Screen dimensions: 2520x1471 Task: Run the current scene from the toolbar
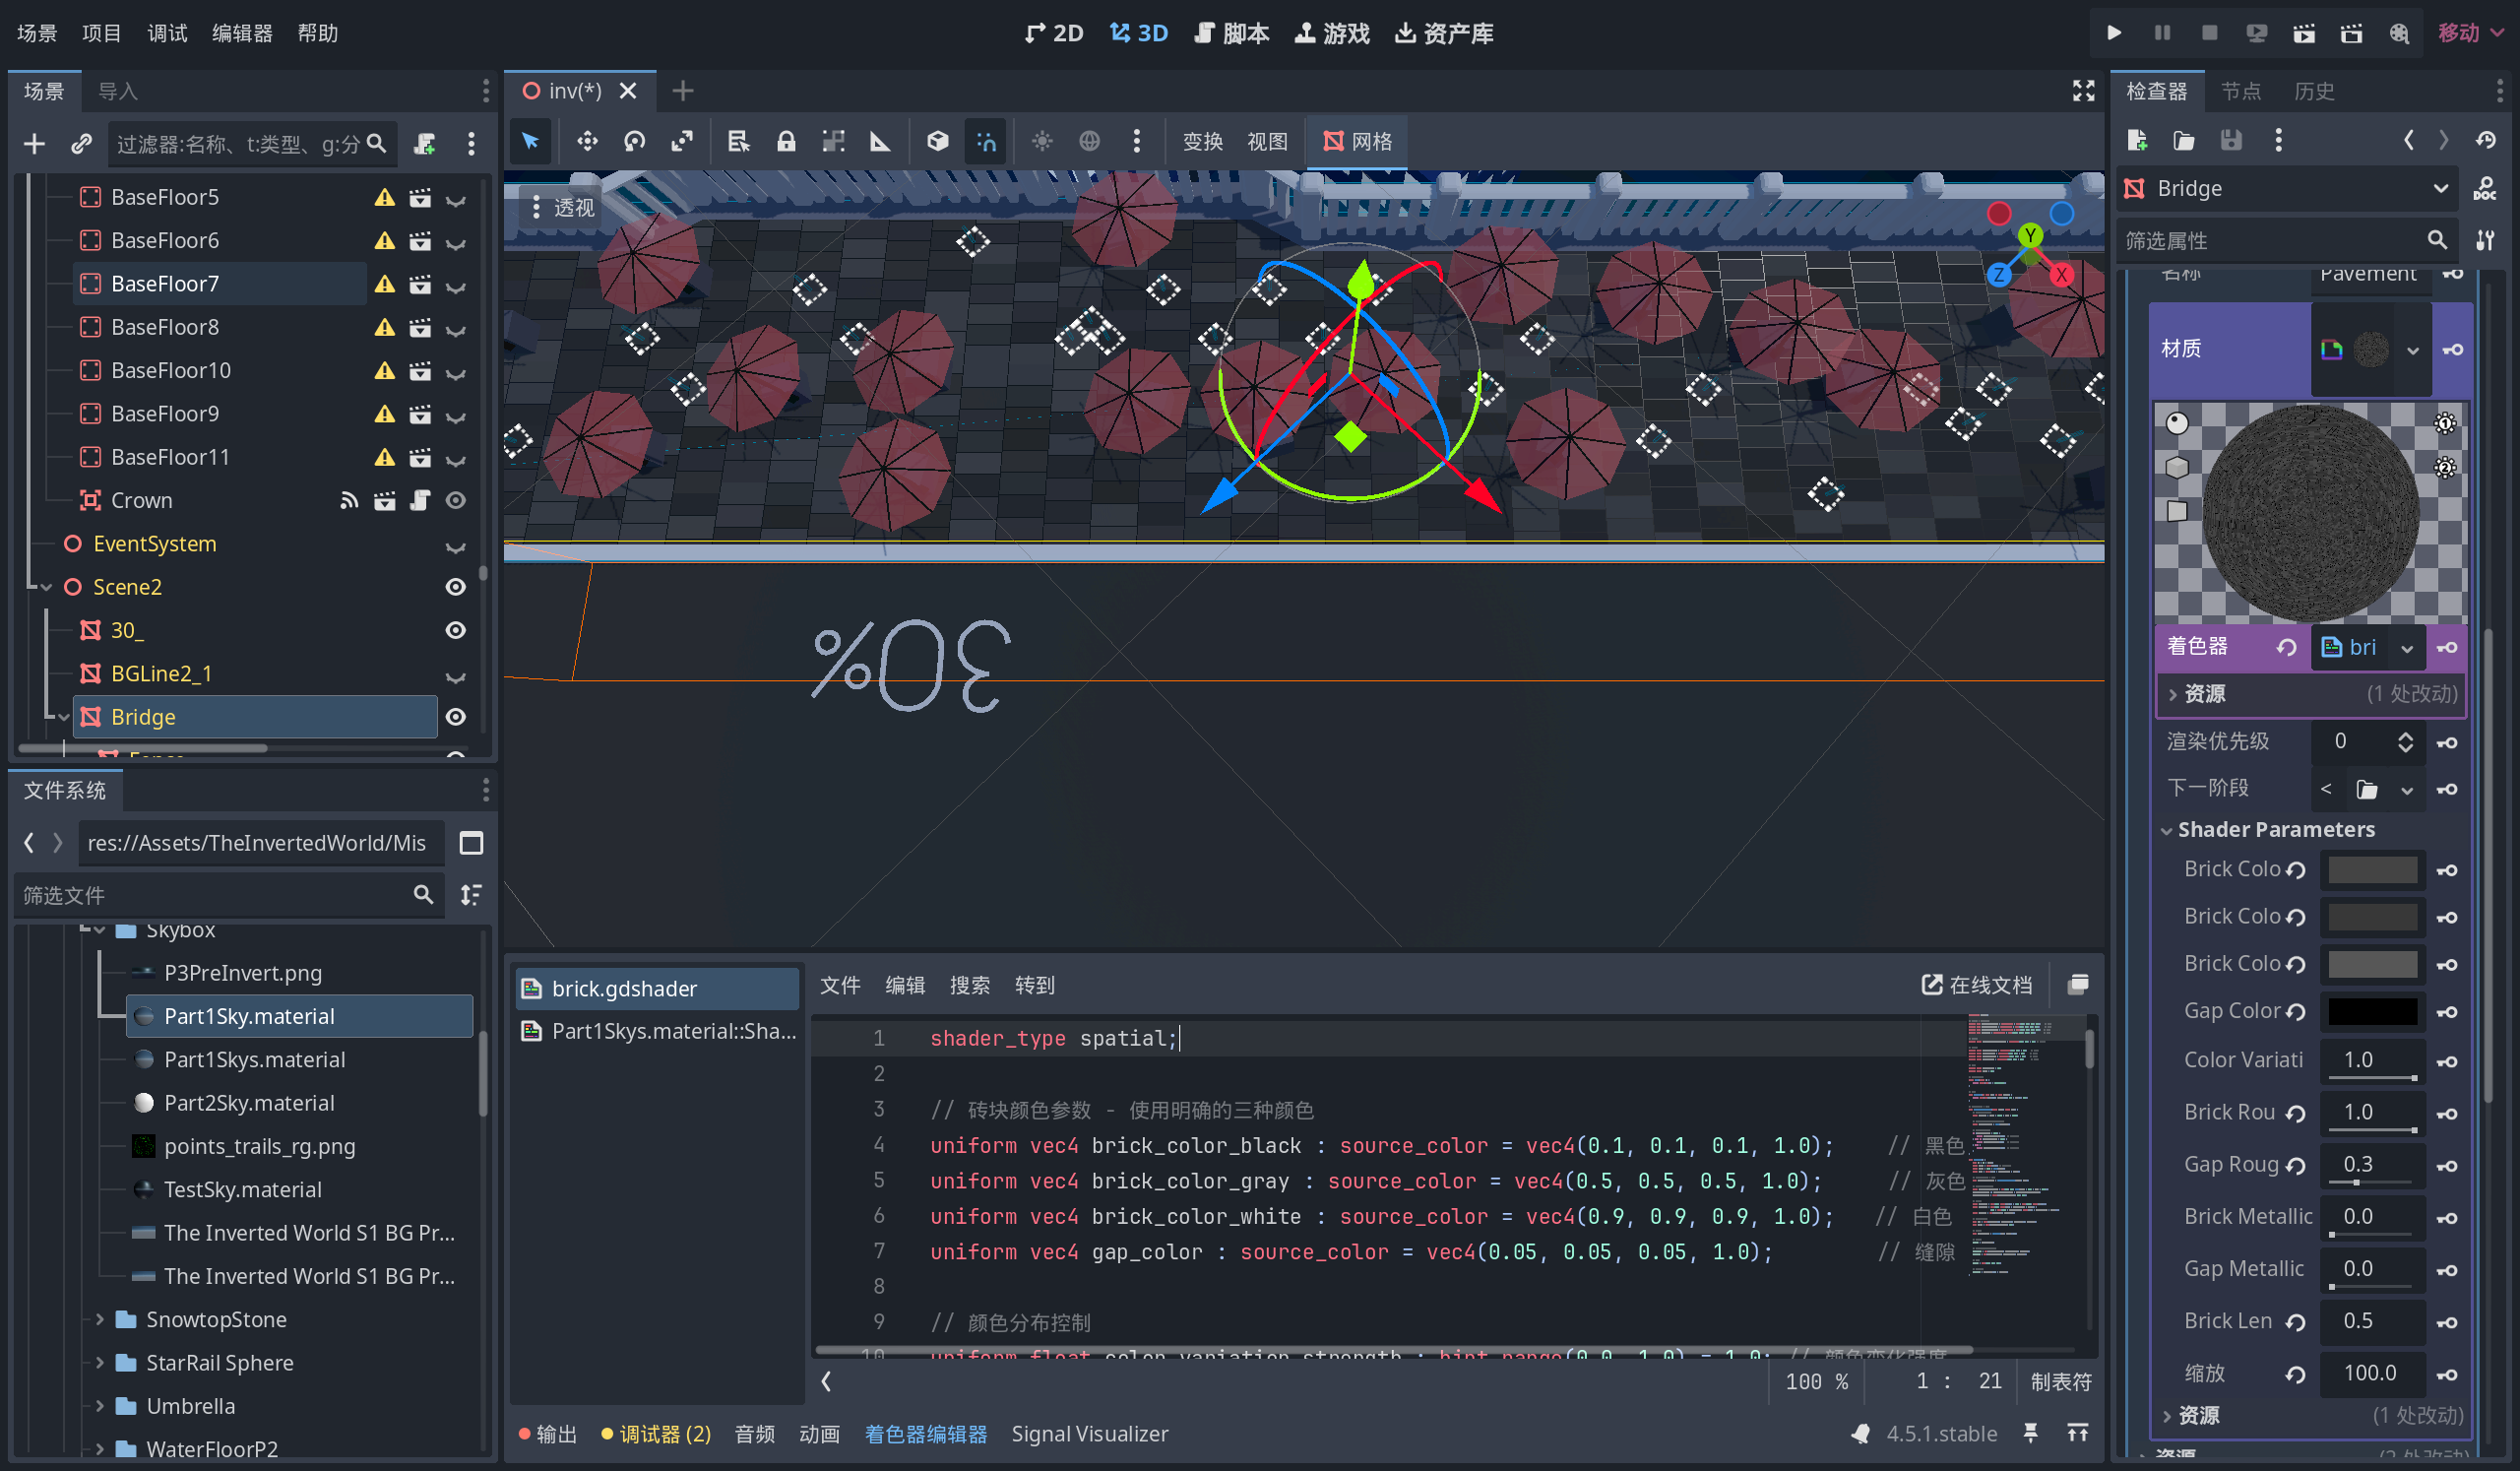click(2113, 32)
